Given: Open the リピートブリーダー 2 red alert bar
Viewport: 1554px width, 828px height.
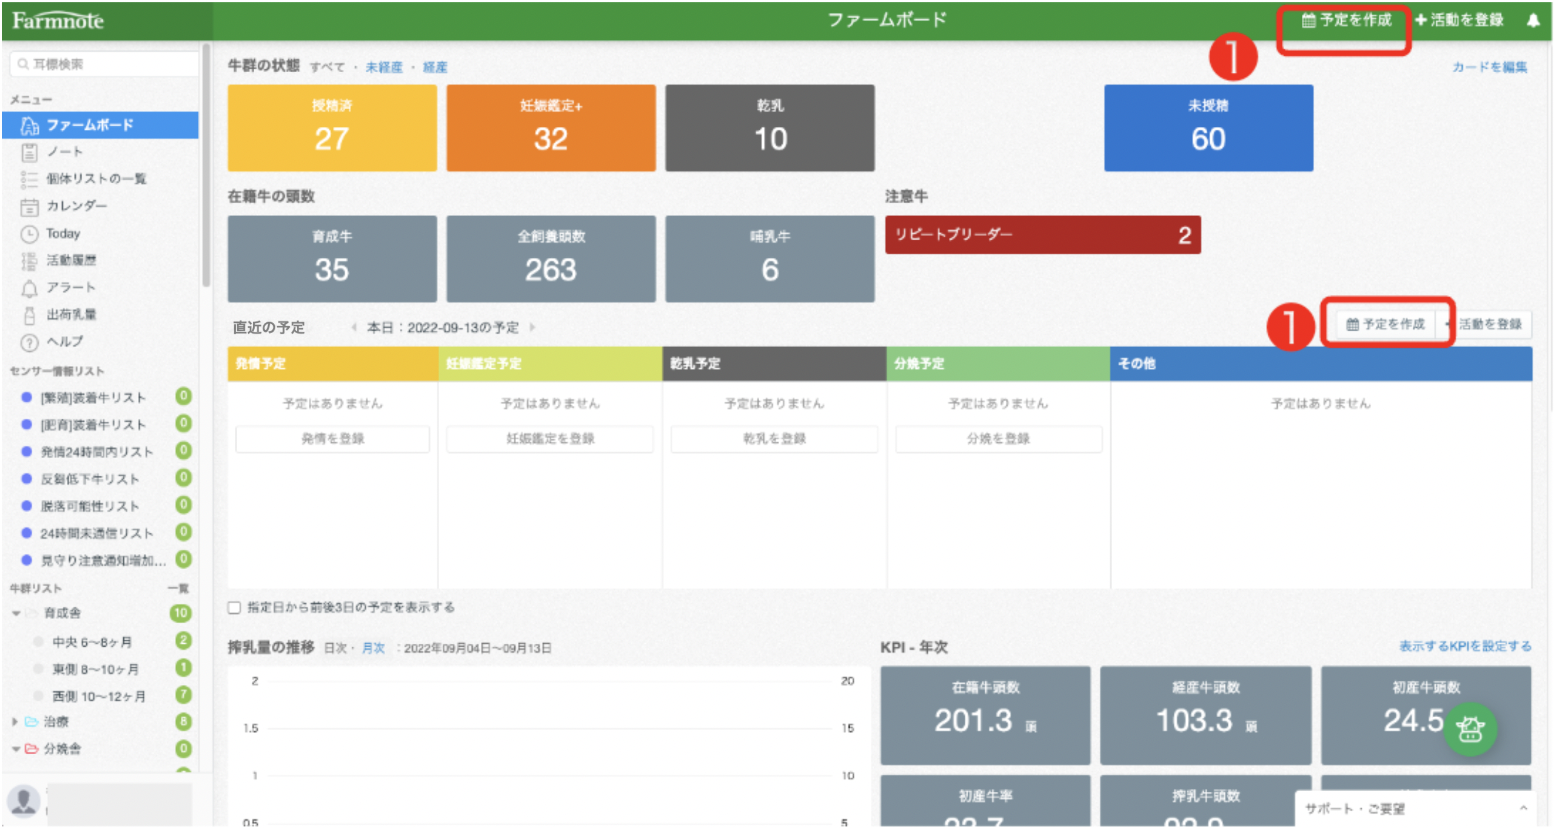Looking at the screenshot, I should point(1043,235).
